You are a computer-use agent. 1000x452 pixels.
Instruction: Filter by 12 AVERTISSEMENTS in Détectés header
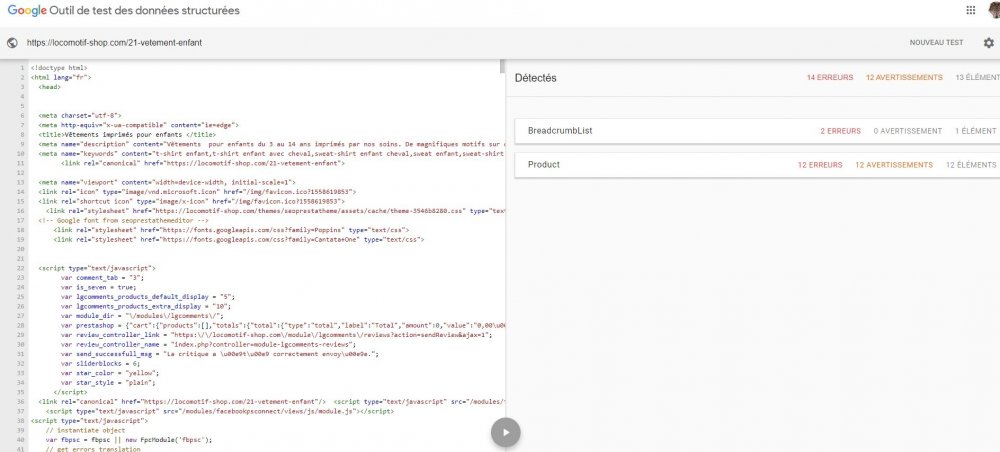[x=904, y=77]
